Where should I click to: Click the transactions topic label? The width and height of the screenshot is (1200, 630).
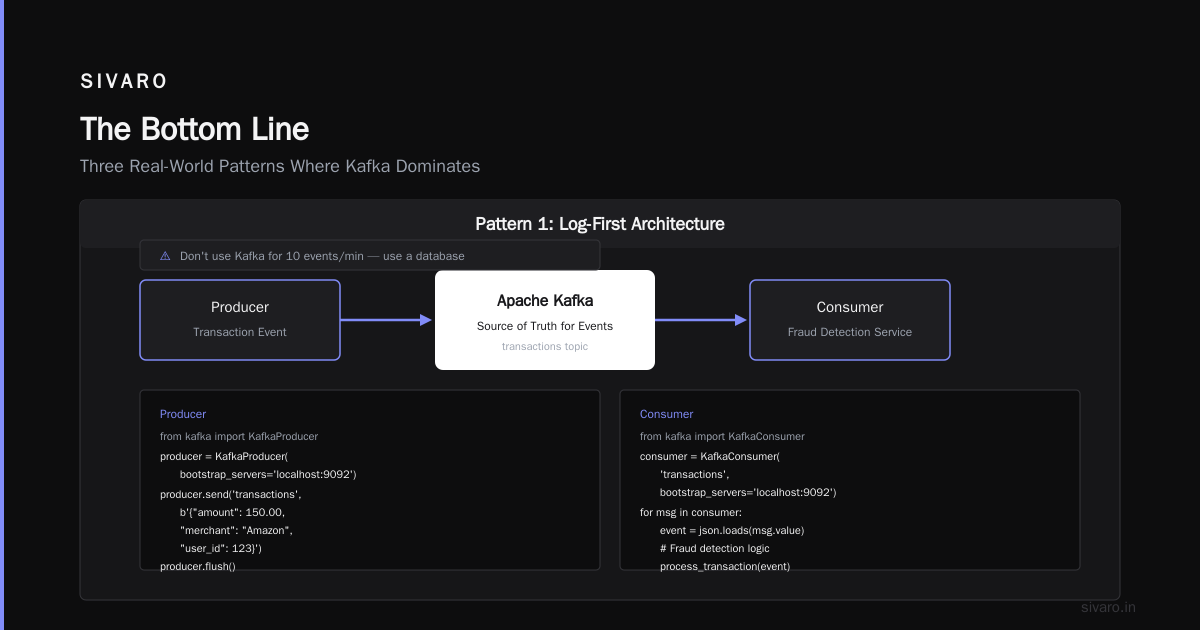[x=545, y=346]
